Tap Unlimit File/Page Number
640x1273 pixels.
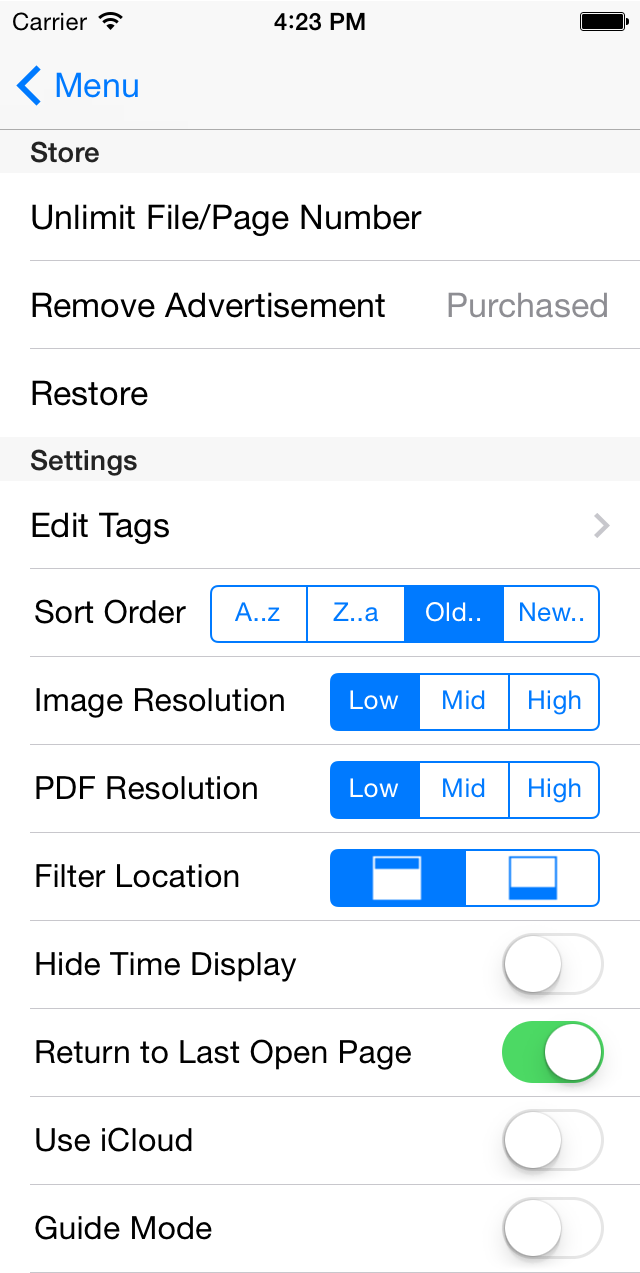[226, 218]
